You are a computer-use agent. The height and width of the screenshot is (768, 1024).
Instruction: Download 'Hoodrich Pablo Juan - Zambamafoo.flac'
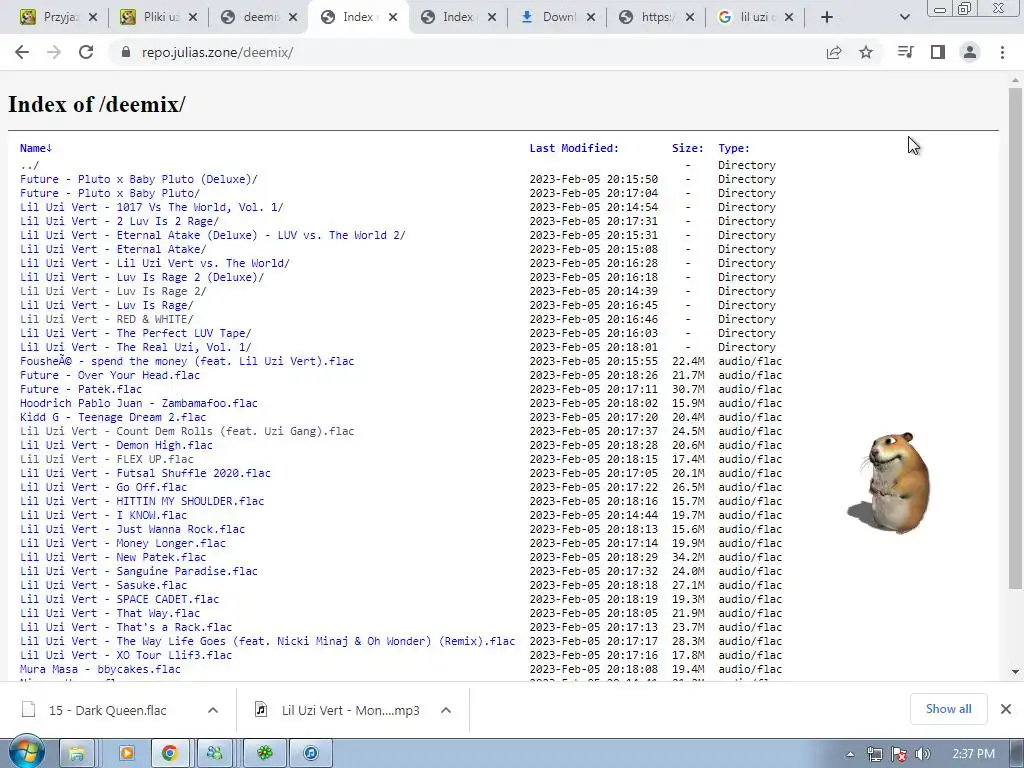click(138, 403)
